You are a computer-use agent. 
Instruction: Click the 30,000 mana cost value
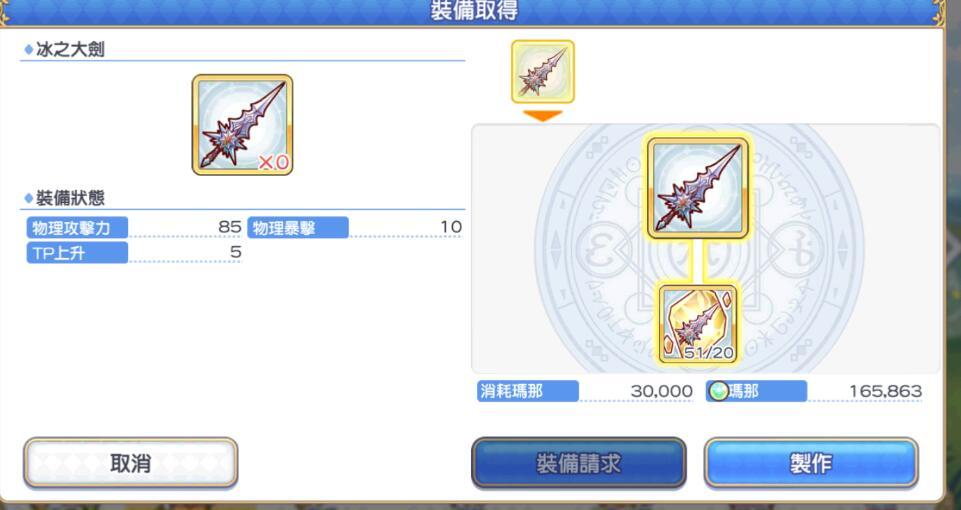point(661,391)
